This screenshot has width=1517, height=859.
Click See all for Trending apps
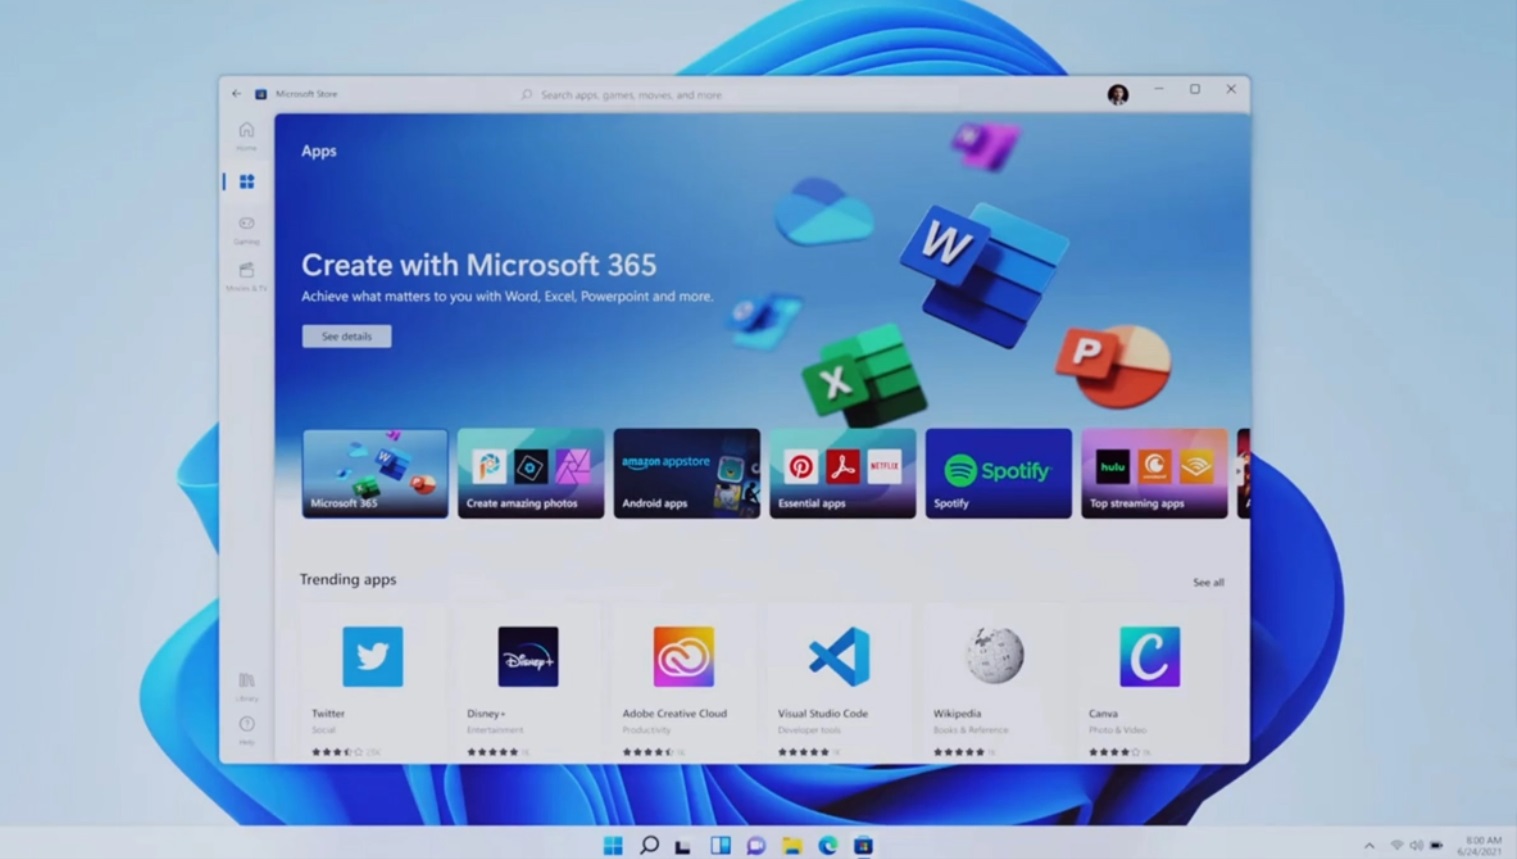pyautogui.click(x=1207, y=582)
